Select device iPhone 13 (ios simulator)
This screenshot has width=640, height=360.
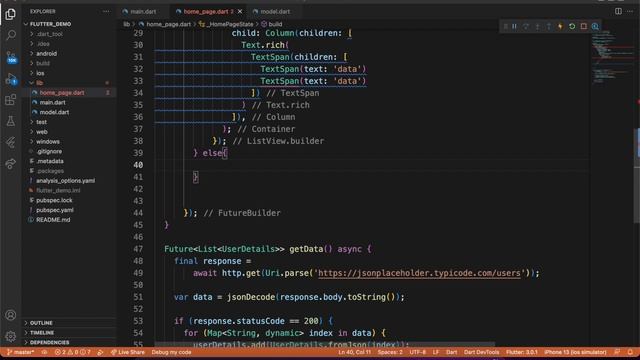click(x=575, y=352)
